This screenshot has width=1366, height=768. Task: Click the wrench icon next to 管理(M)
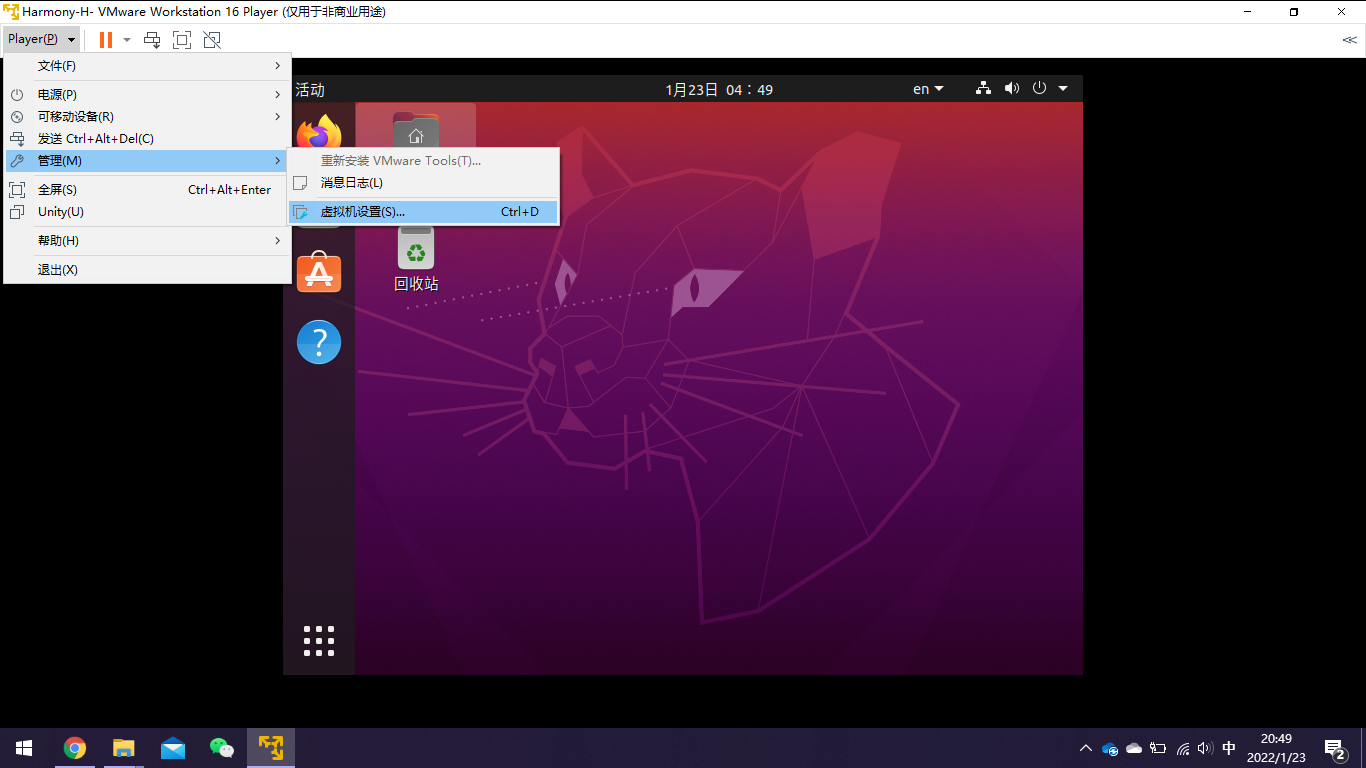17,161
